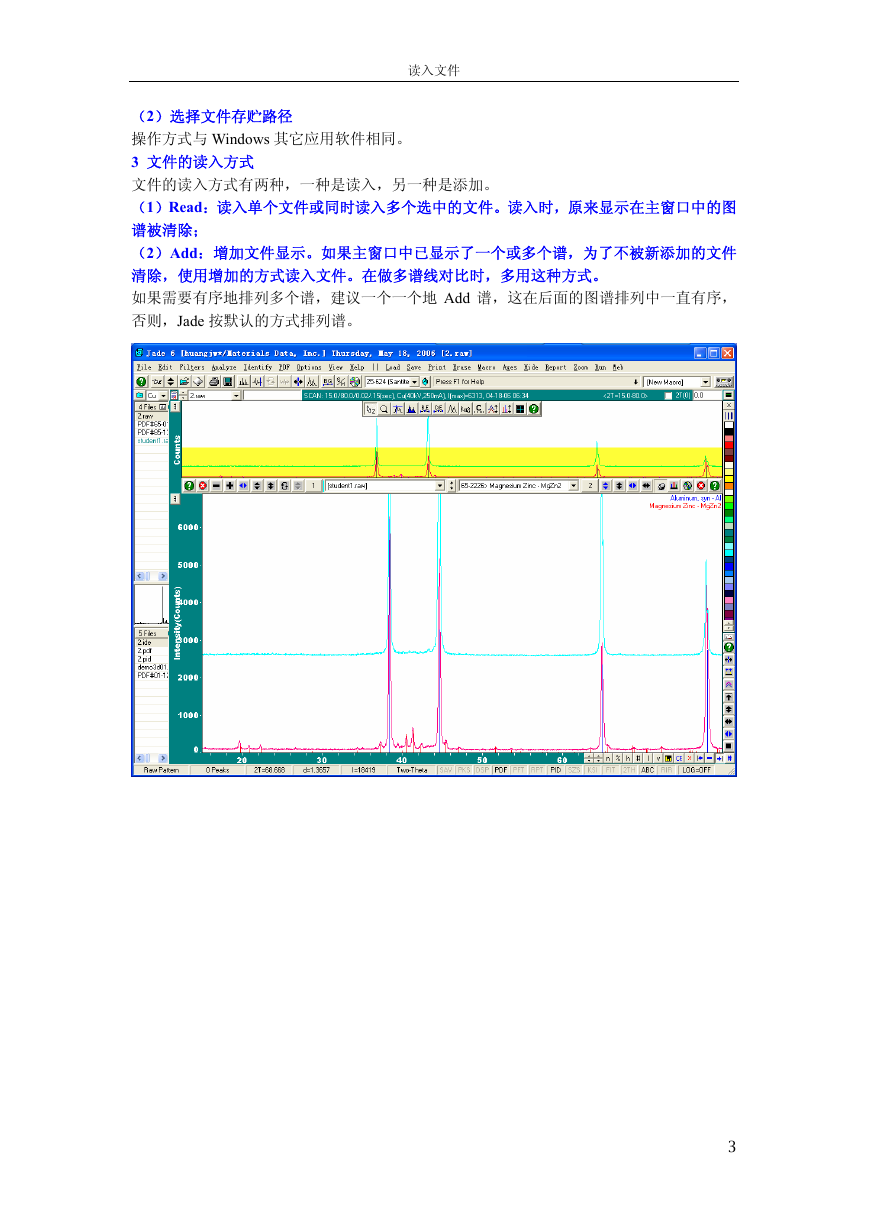869x1228 pixels.
Task: Pick the bright green color swatch in the palette
Action: click(x=729, y=506)
